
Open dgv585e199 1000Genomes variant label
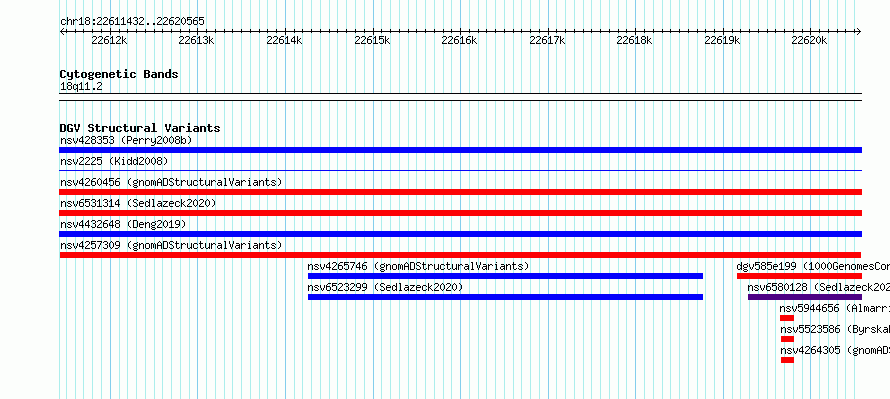point(813,266)
